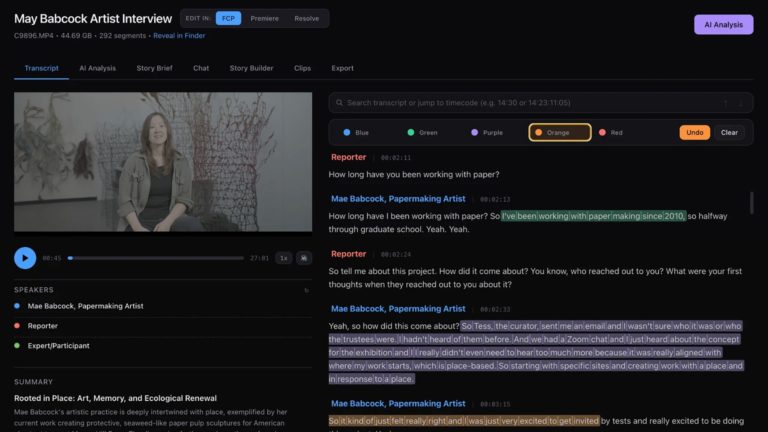The width and height of the screenshot is (768, 432).
Task: Jump to next search result arrow
Action: pos(741,103)
